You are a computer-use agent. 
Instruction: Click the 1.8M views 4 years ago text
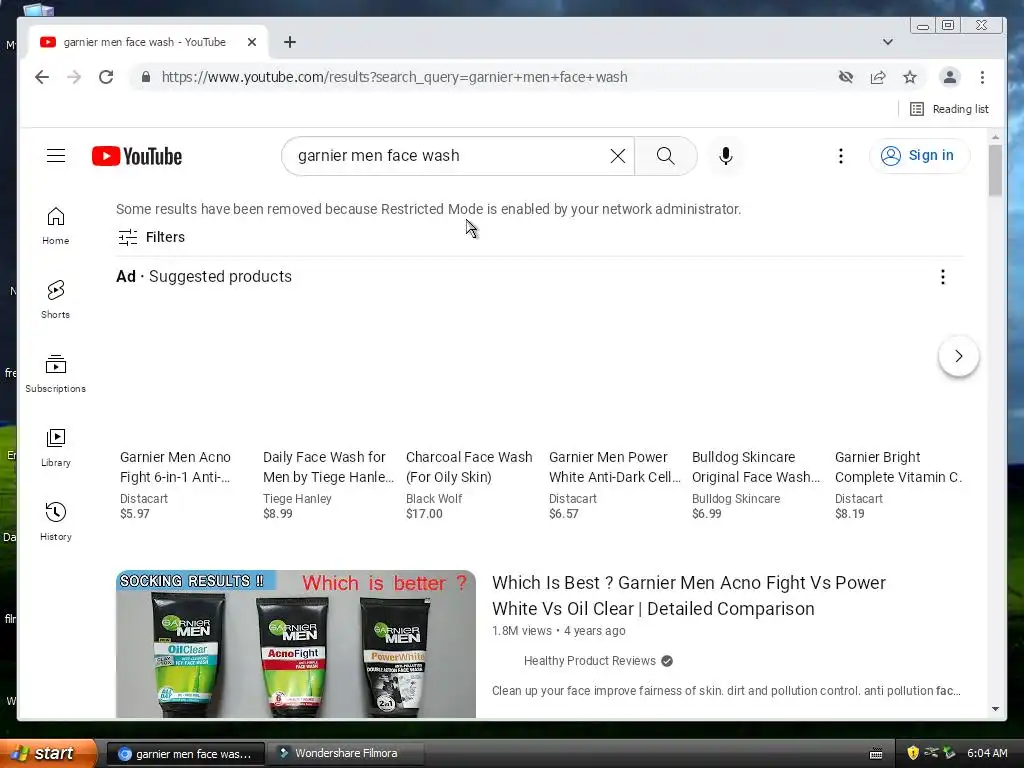[558, 631]
